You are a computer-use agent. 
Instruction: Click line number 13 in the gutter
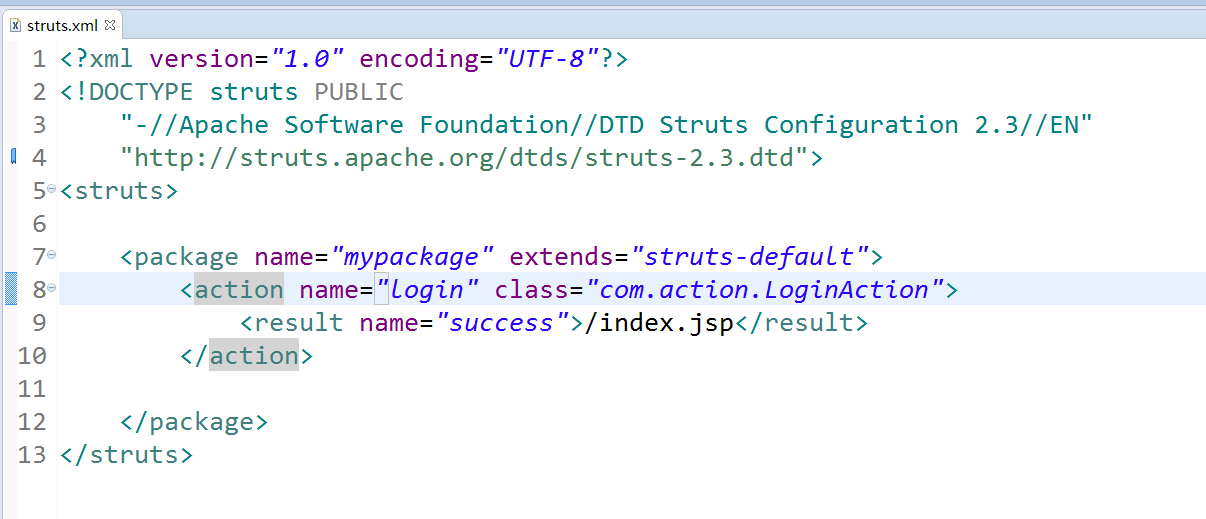(x=32, y=455)
